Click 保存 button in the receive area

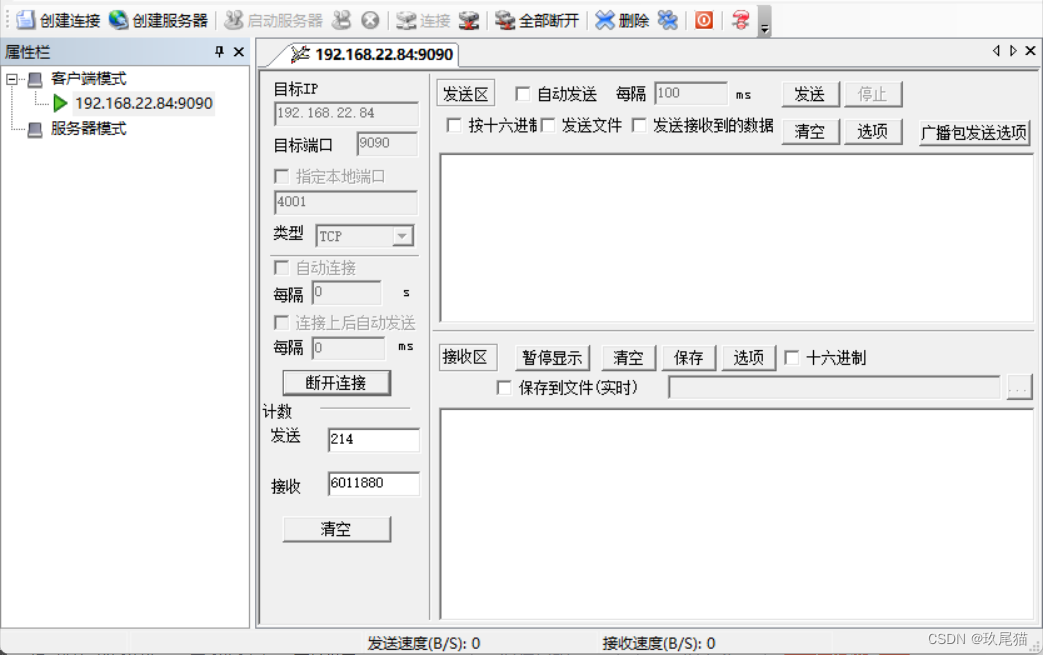(x=688, y=358)
